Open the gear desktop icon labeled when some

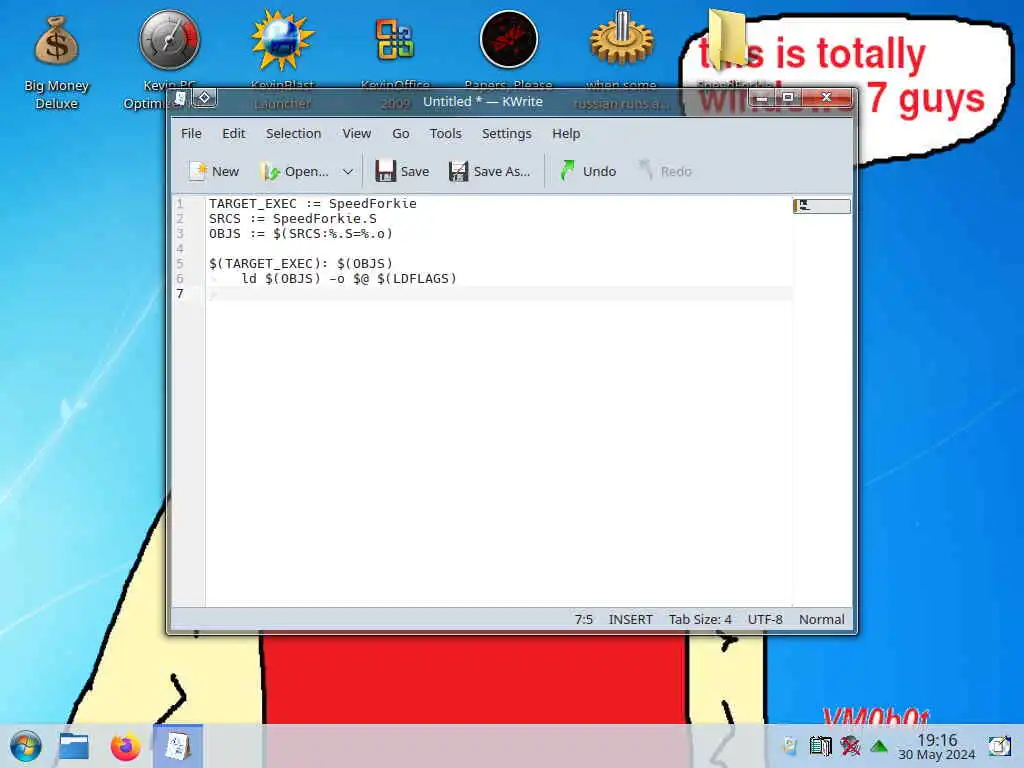(621, 39)
